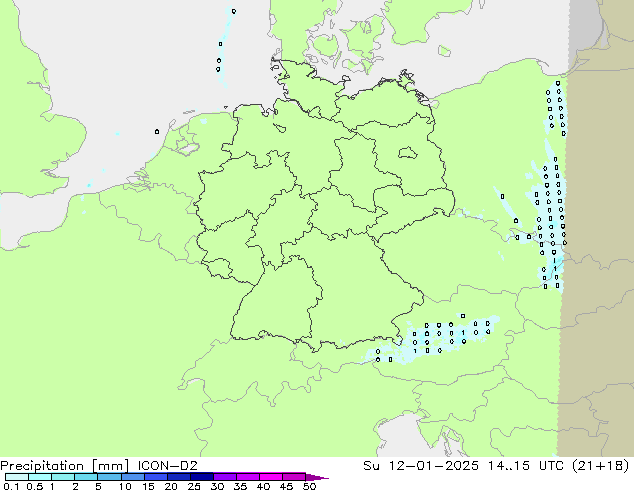634x490 pixels.
Task: Click the 'ICON-D2' model name
Action: [x=167, y=465]
